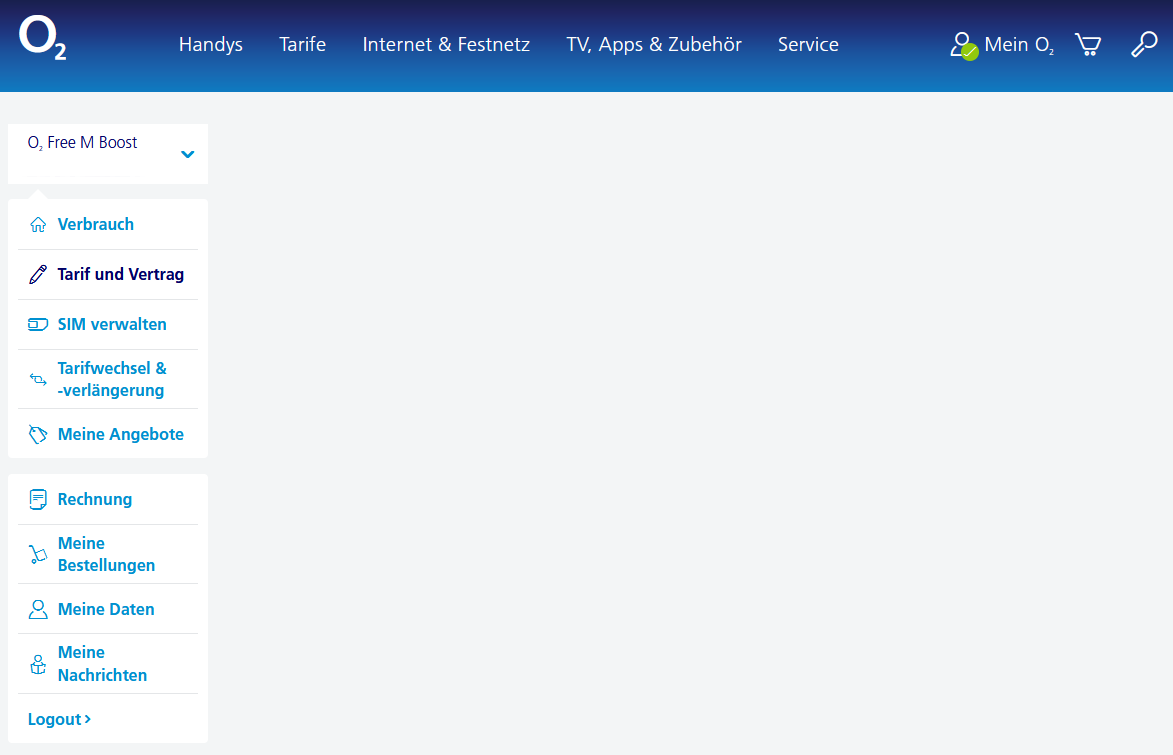The width and height of the screenshot is (1173, 755).
Task: Open Tarifwechsel & -verlängerung
Action: (112, 379)
